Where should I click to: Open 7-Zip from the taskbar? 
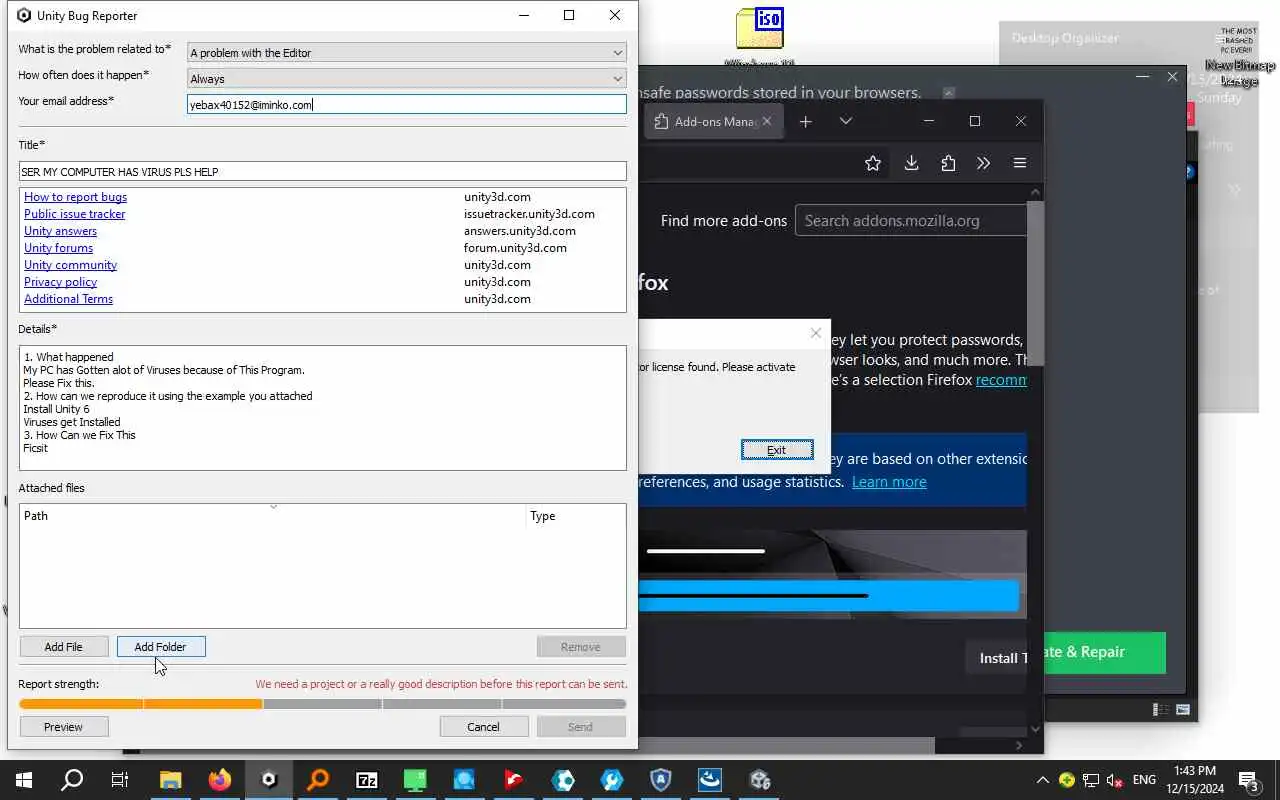tap(367, 780)
